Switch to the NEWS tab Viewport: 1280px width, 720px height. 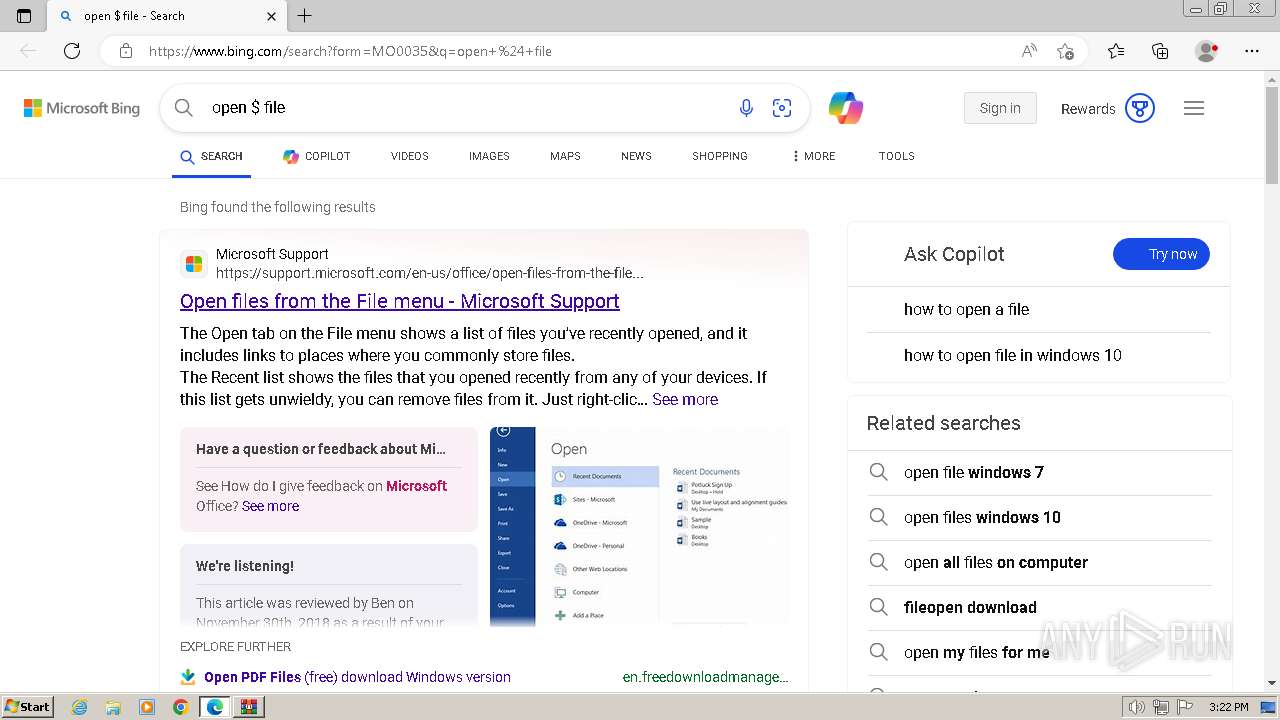pyautogui.click(x=636, y=156)
